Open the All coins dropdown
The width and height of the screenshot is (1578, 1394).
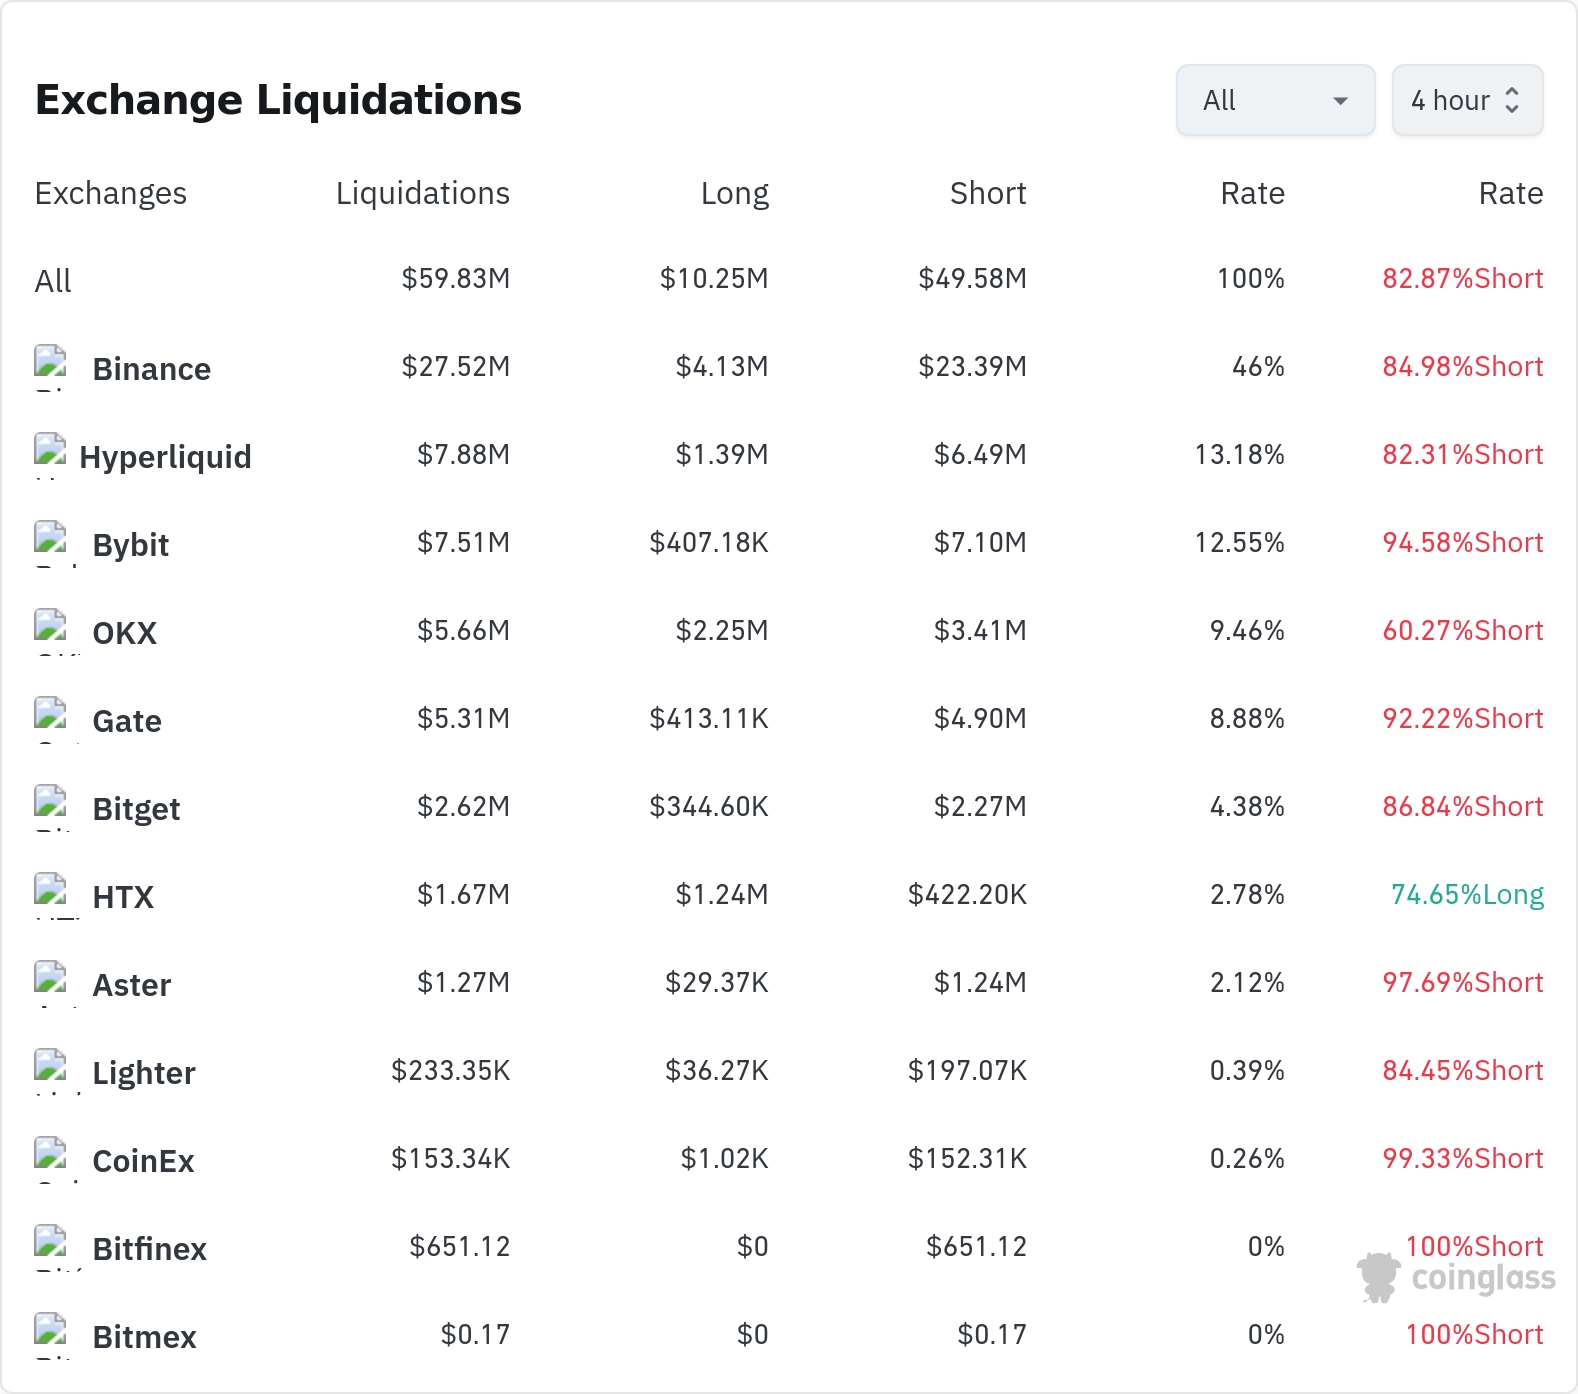[x=1275, y=100]
